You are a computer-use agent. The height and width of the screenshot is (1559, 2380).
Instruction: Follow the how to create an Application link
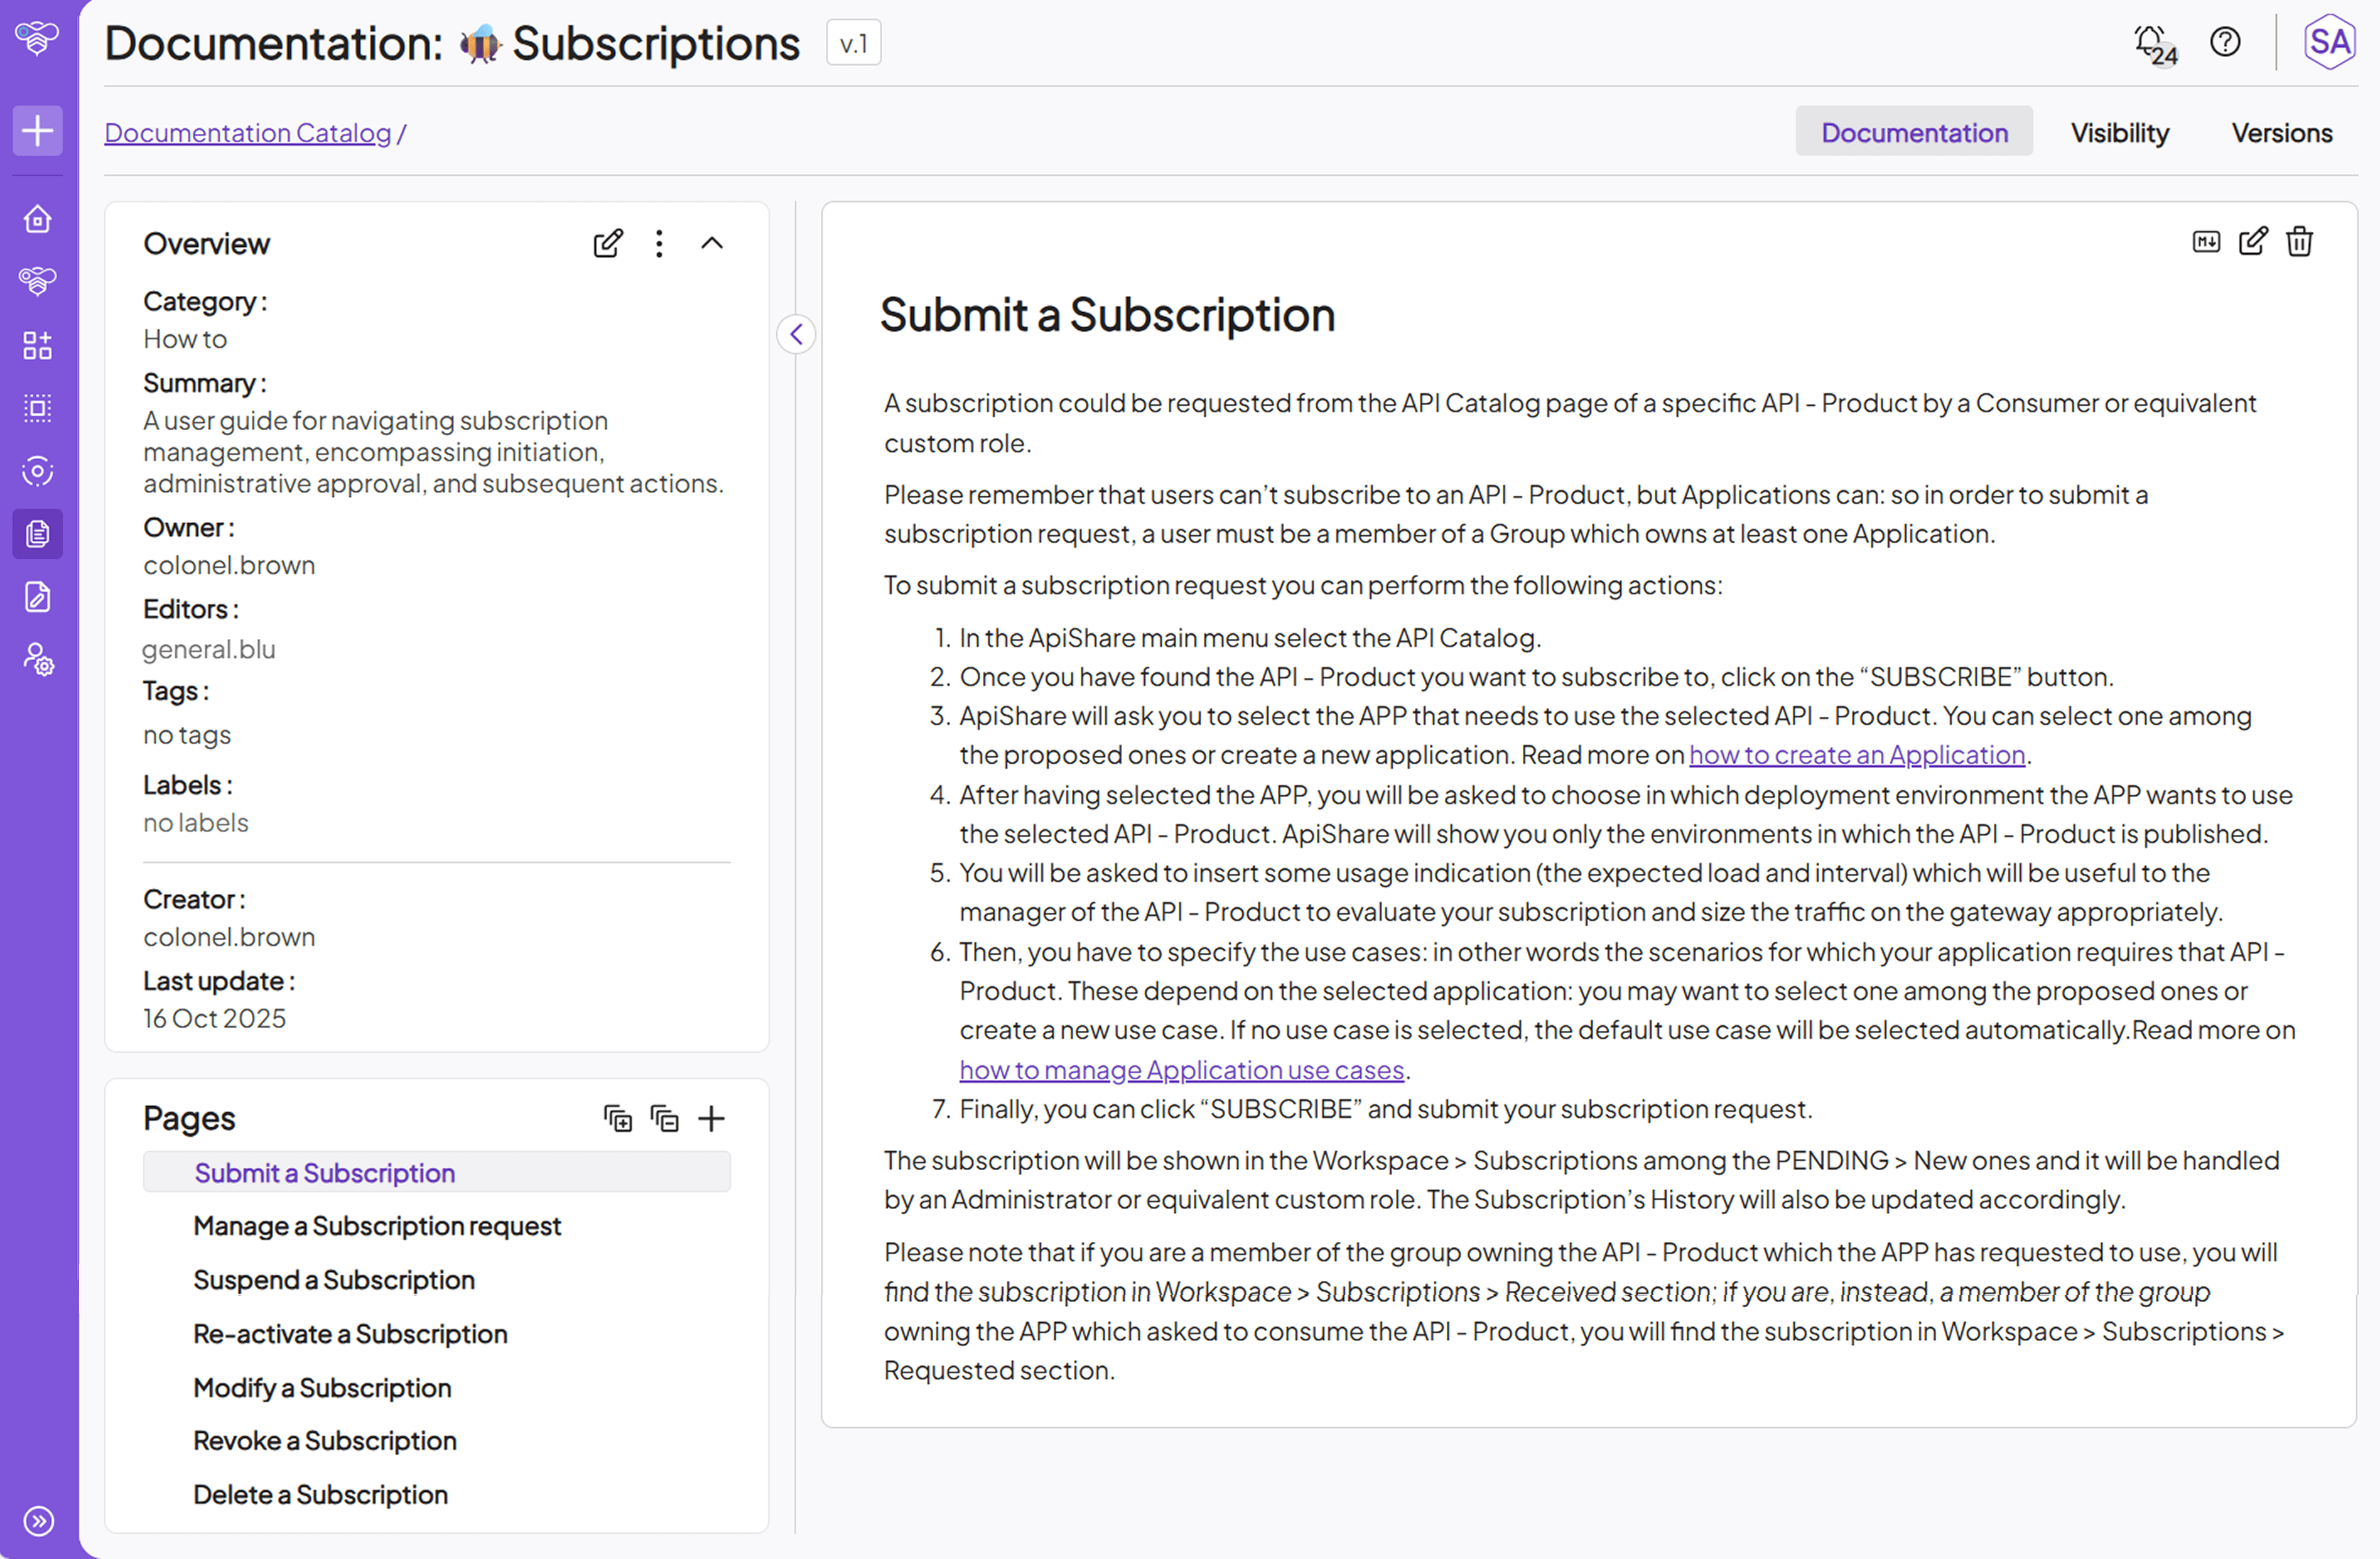pyautogui.click(x=1856, y=755)
